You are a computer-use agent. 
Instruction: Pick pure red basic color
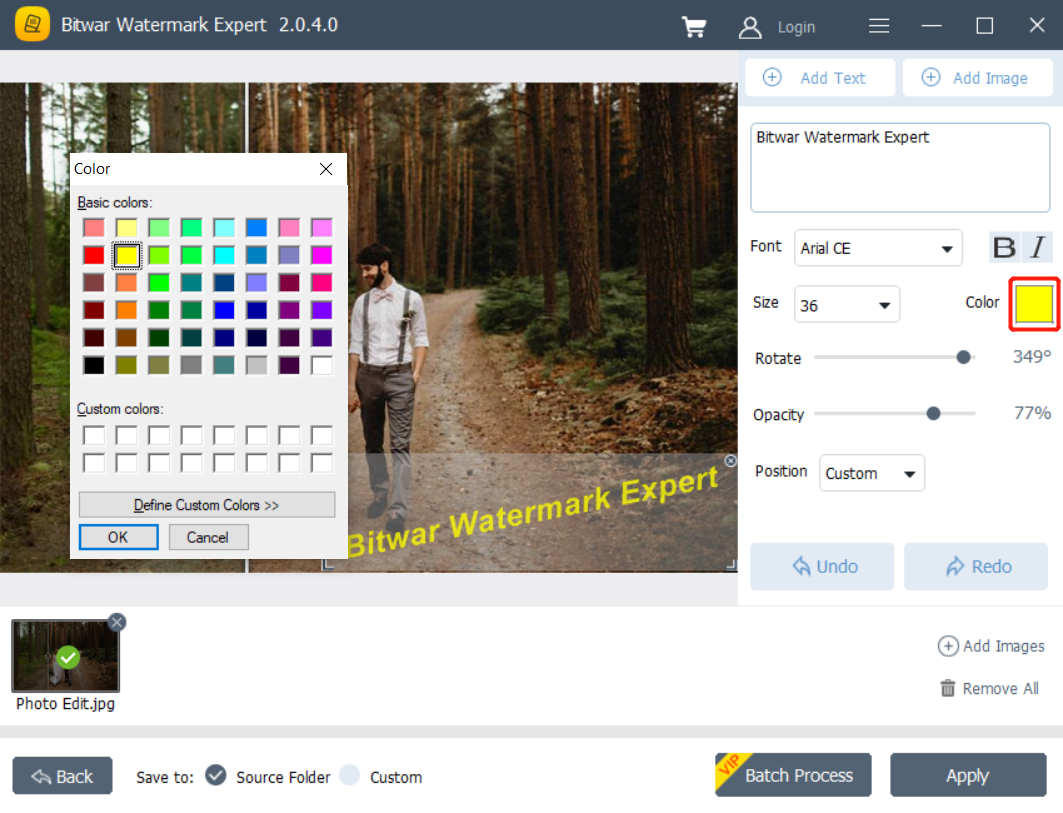click(x=94, y=255)
